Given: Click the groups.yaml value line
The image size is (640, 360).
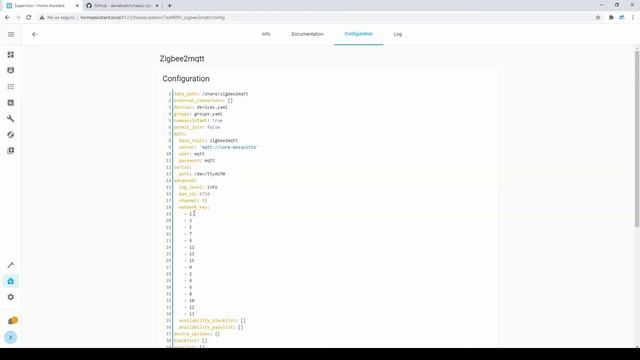Looking at the screenshot, I should 198,114.
